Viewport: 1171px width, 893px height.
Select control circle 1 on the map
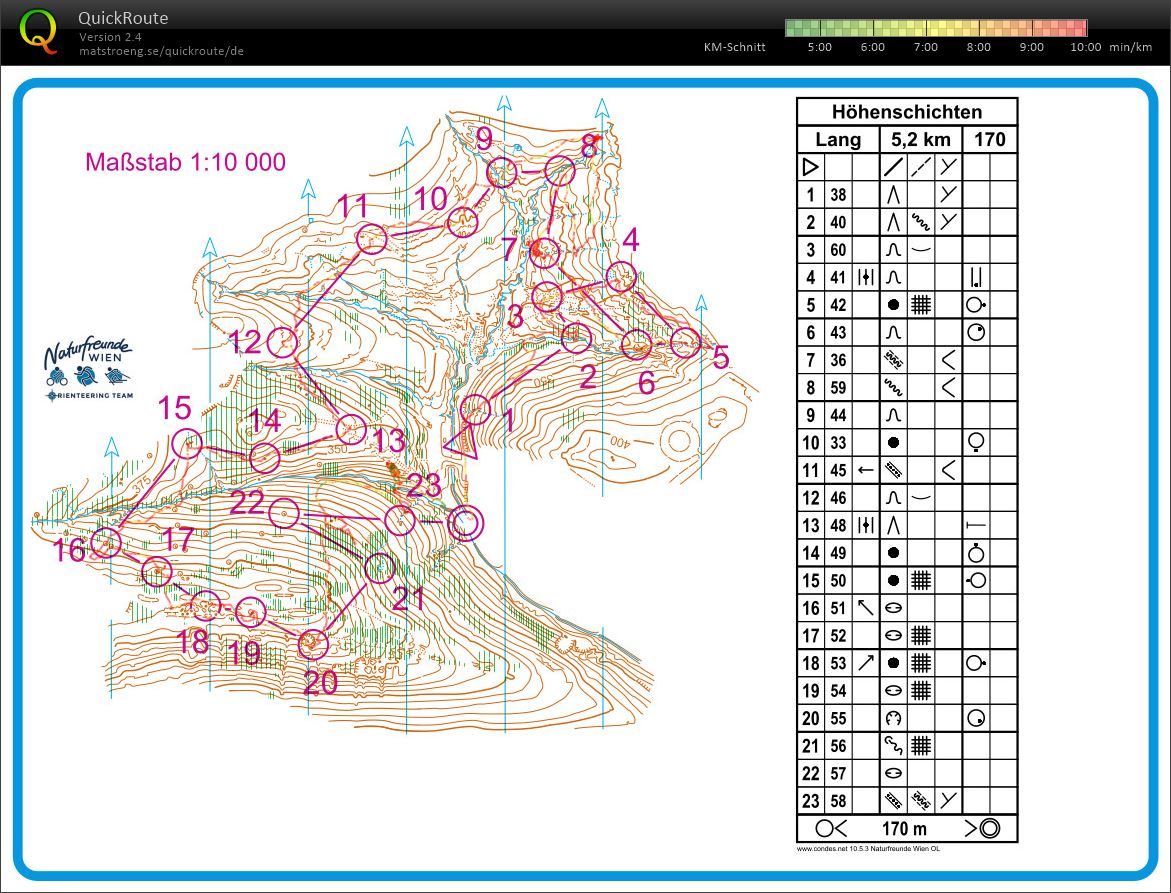click(476, 410)
